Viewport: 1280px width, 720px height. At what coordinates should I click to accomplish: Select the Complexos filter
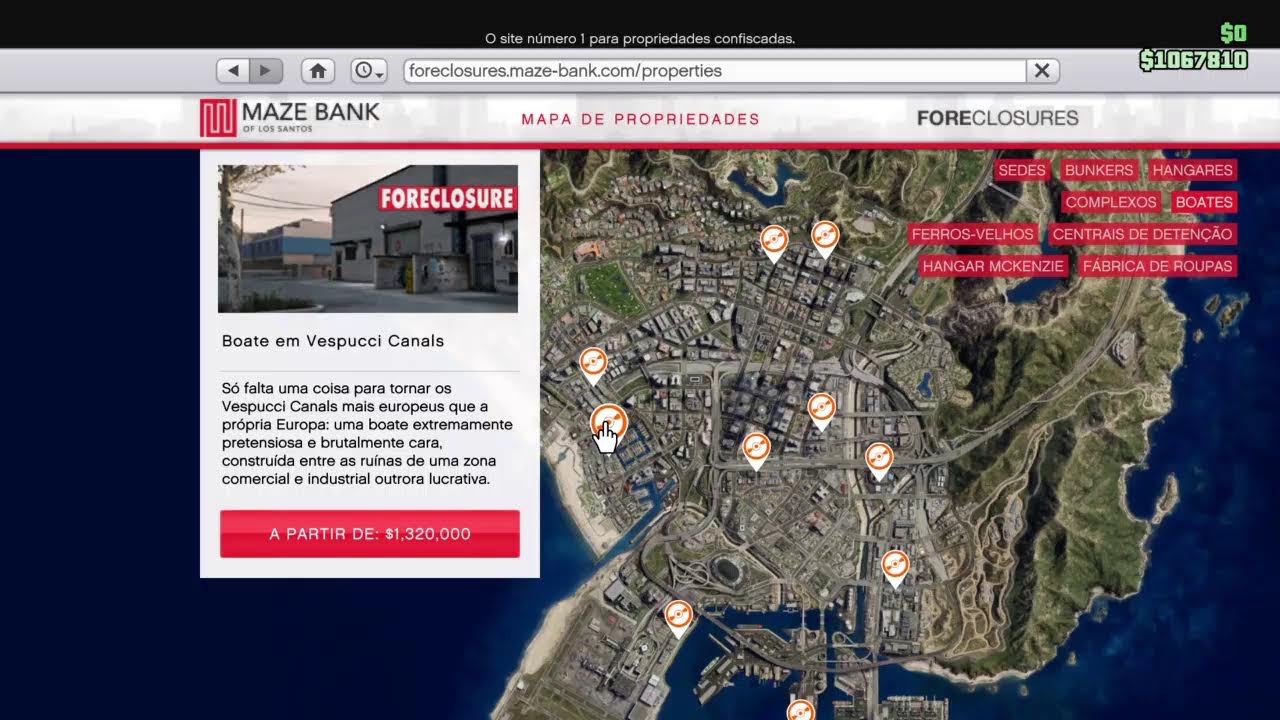click(x=1111, y=202)
